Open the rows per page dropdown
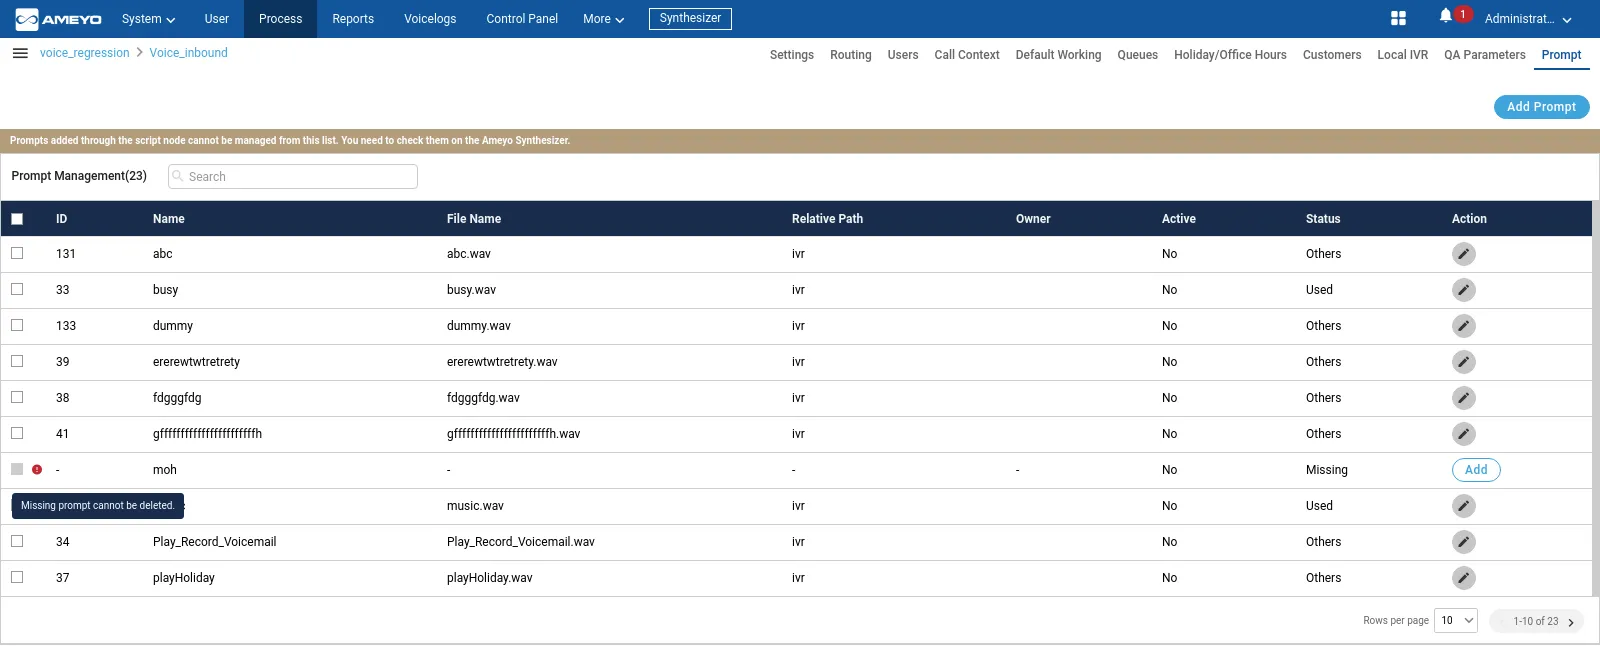The height and width of the screenshot is (646, 1600). point(1456,620)
